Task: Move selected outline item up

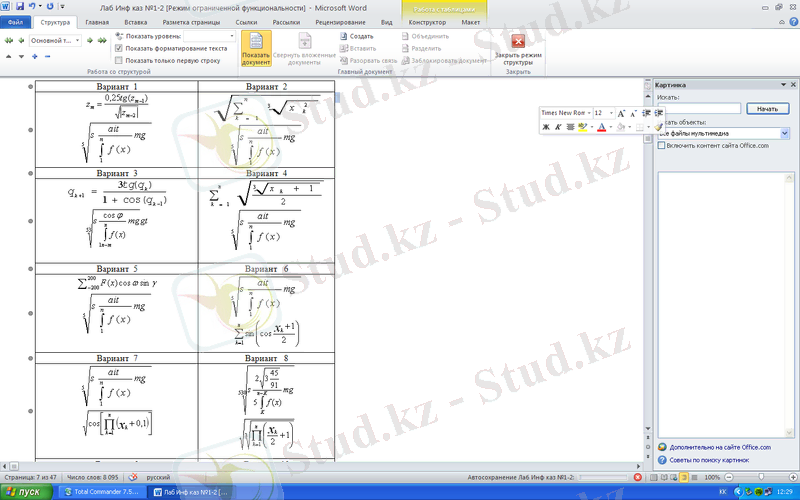Action: [x=9, y=57]
